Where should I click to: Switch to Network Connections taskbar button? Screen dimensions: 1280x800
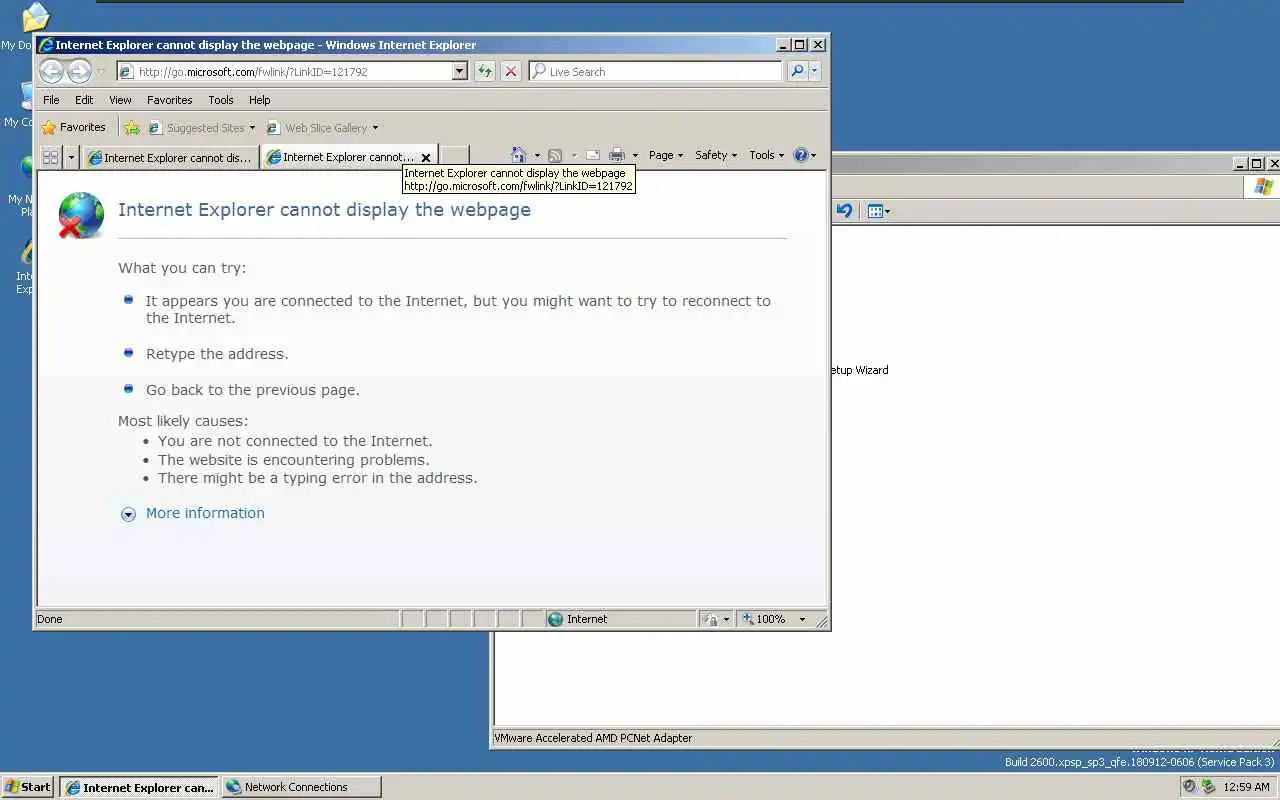(x=301, y=787)
